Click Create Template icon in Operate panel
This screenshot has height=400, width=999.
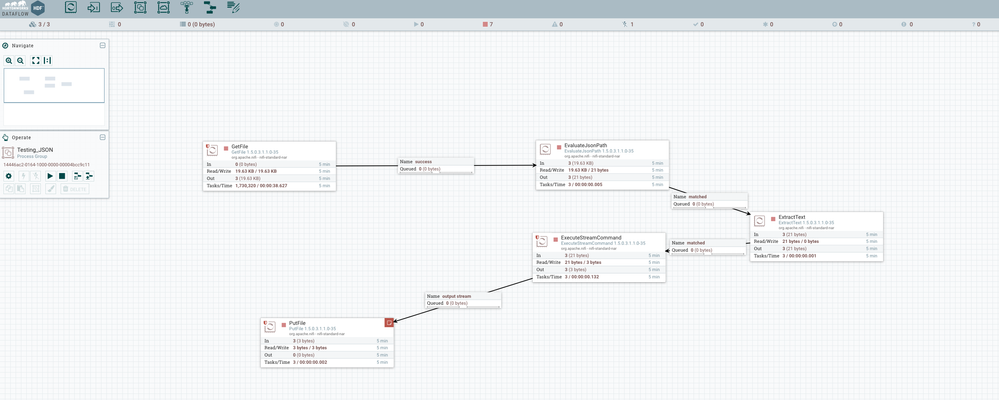(78, 176)
